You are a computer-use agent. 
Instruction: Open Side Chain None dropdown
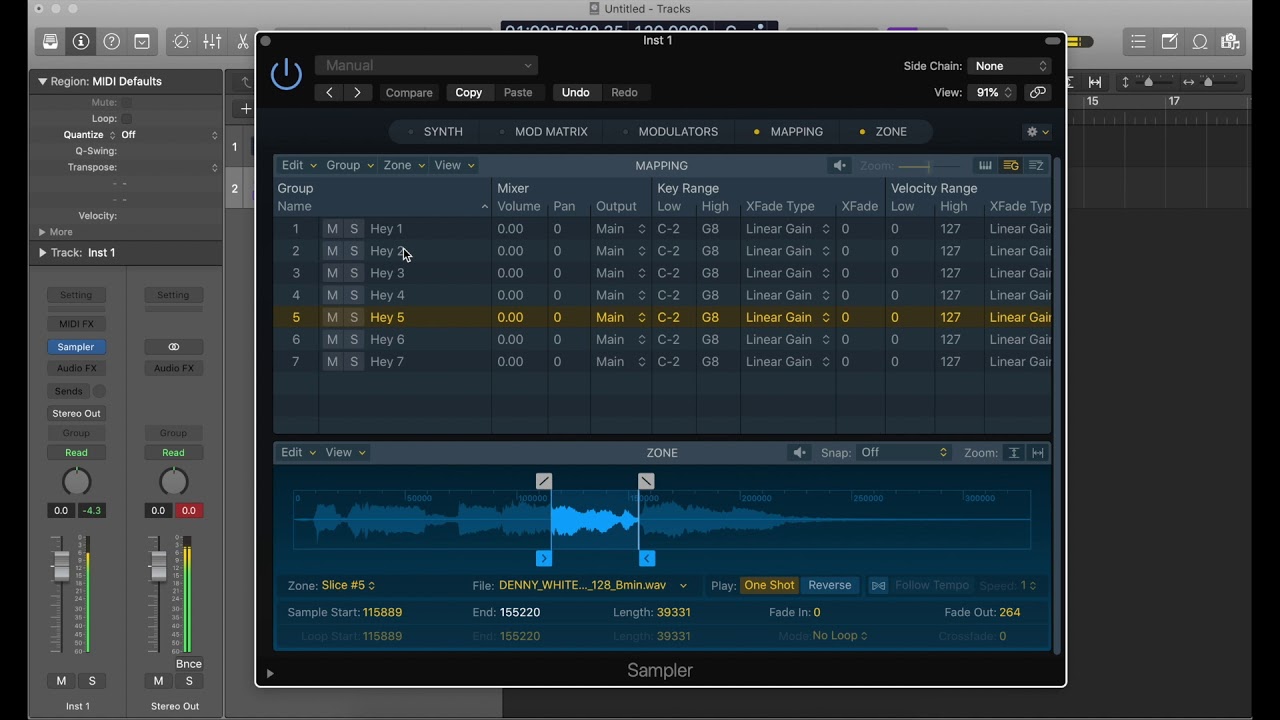(x=1009, y=66)
